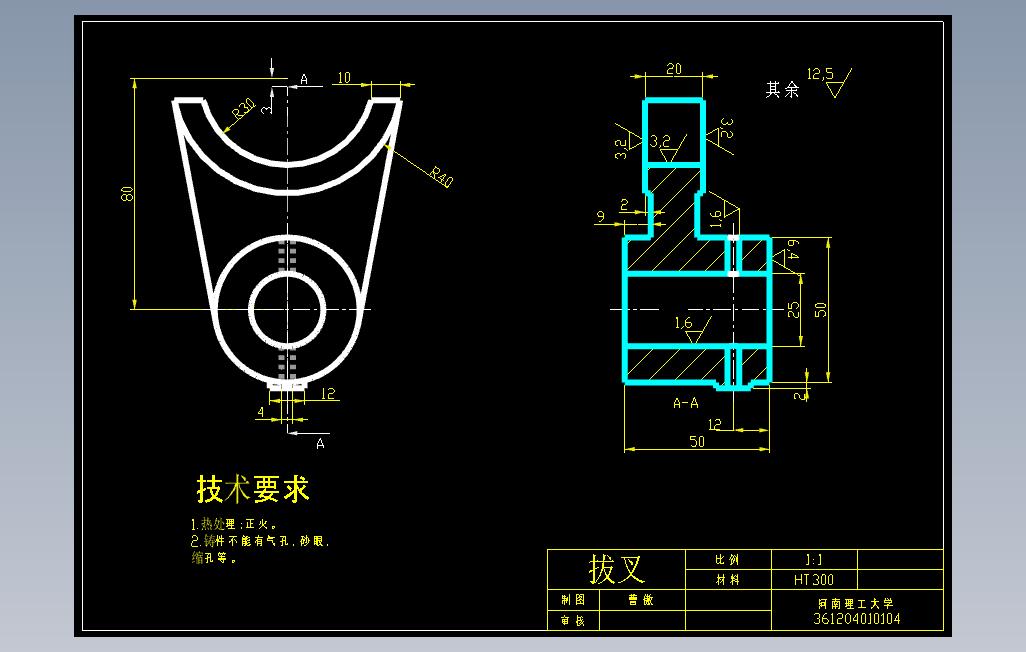Select the cyan outline of section A-A
1026x652 pixels.
[x=697, y=244]
